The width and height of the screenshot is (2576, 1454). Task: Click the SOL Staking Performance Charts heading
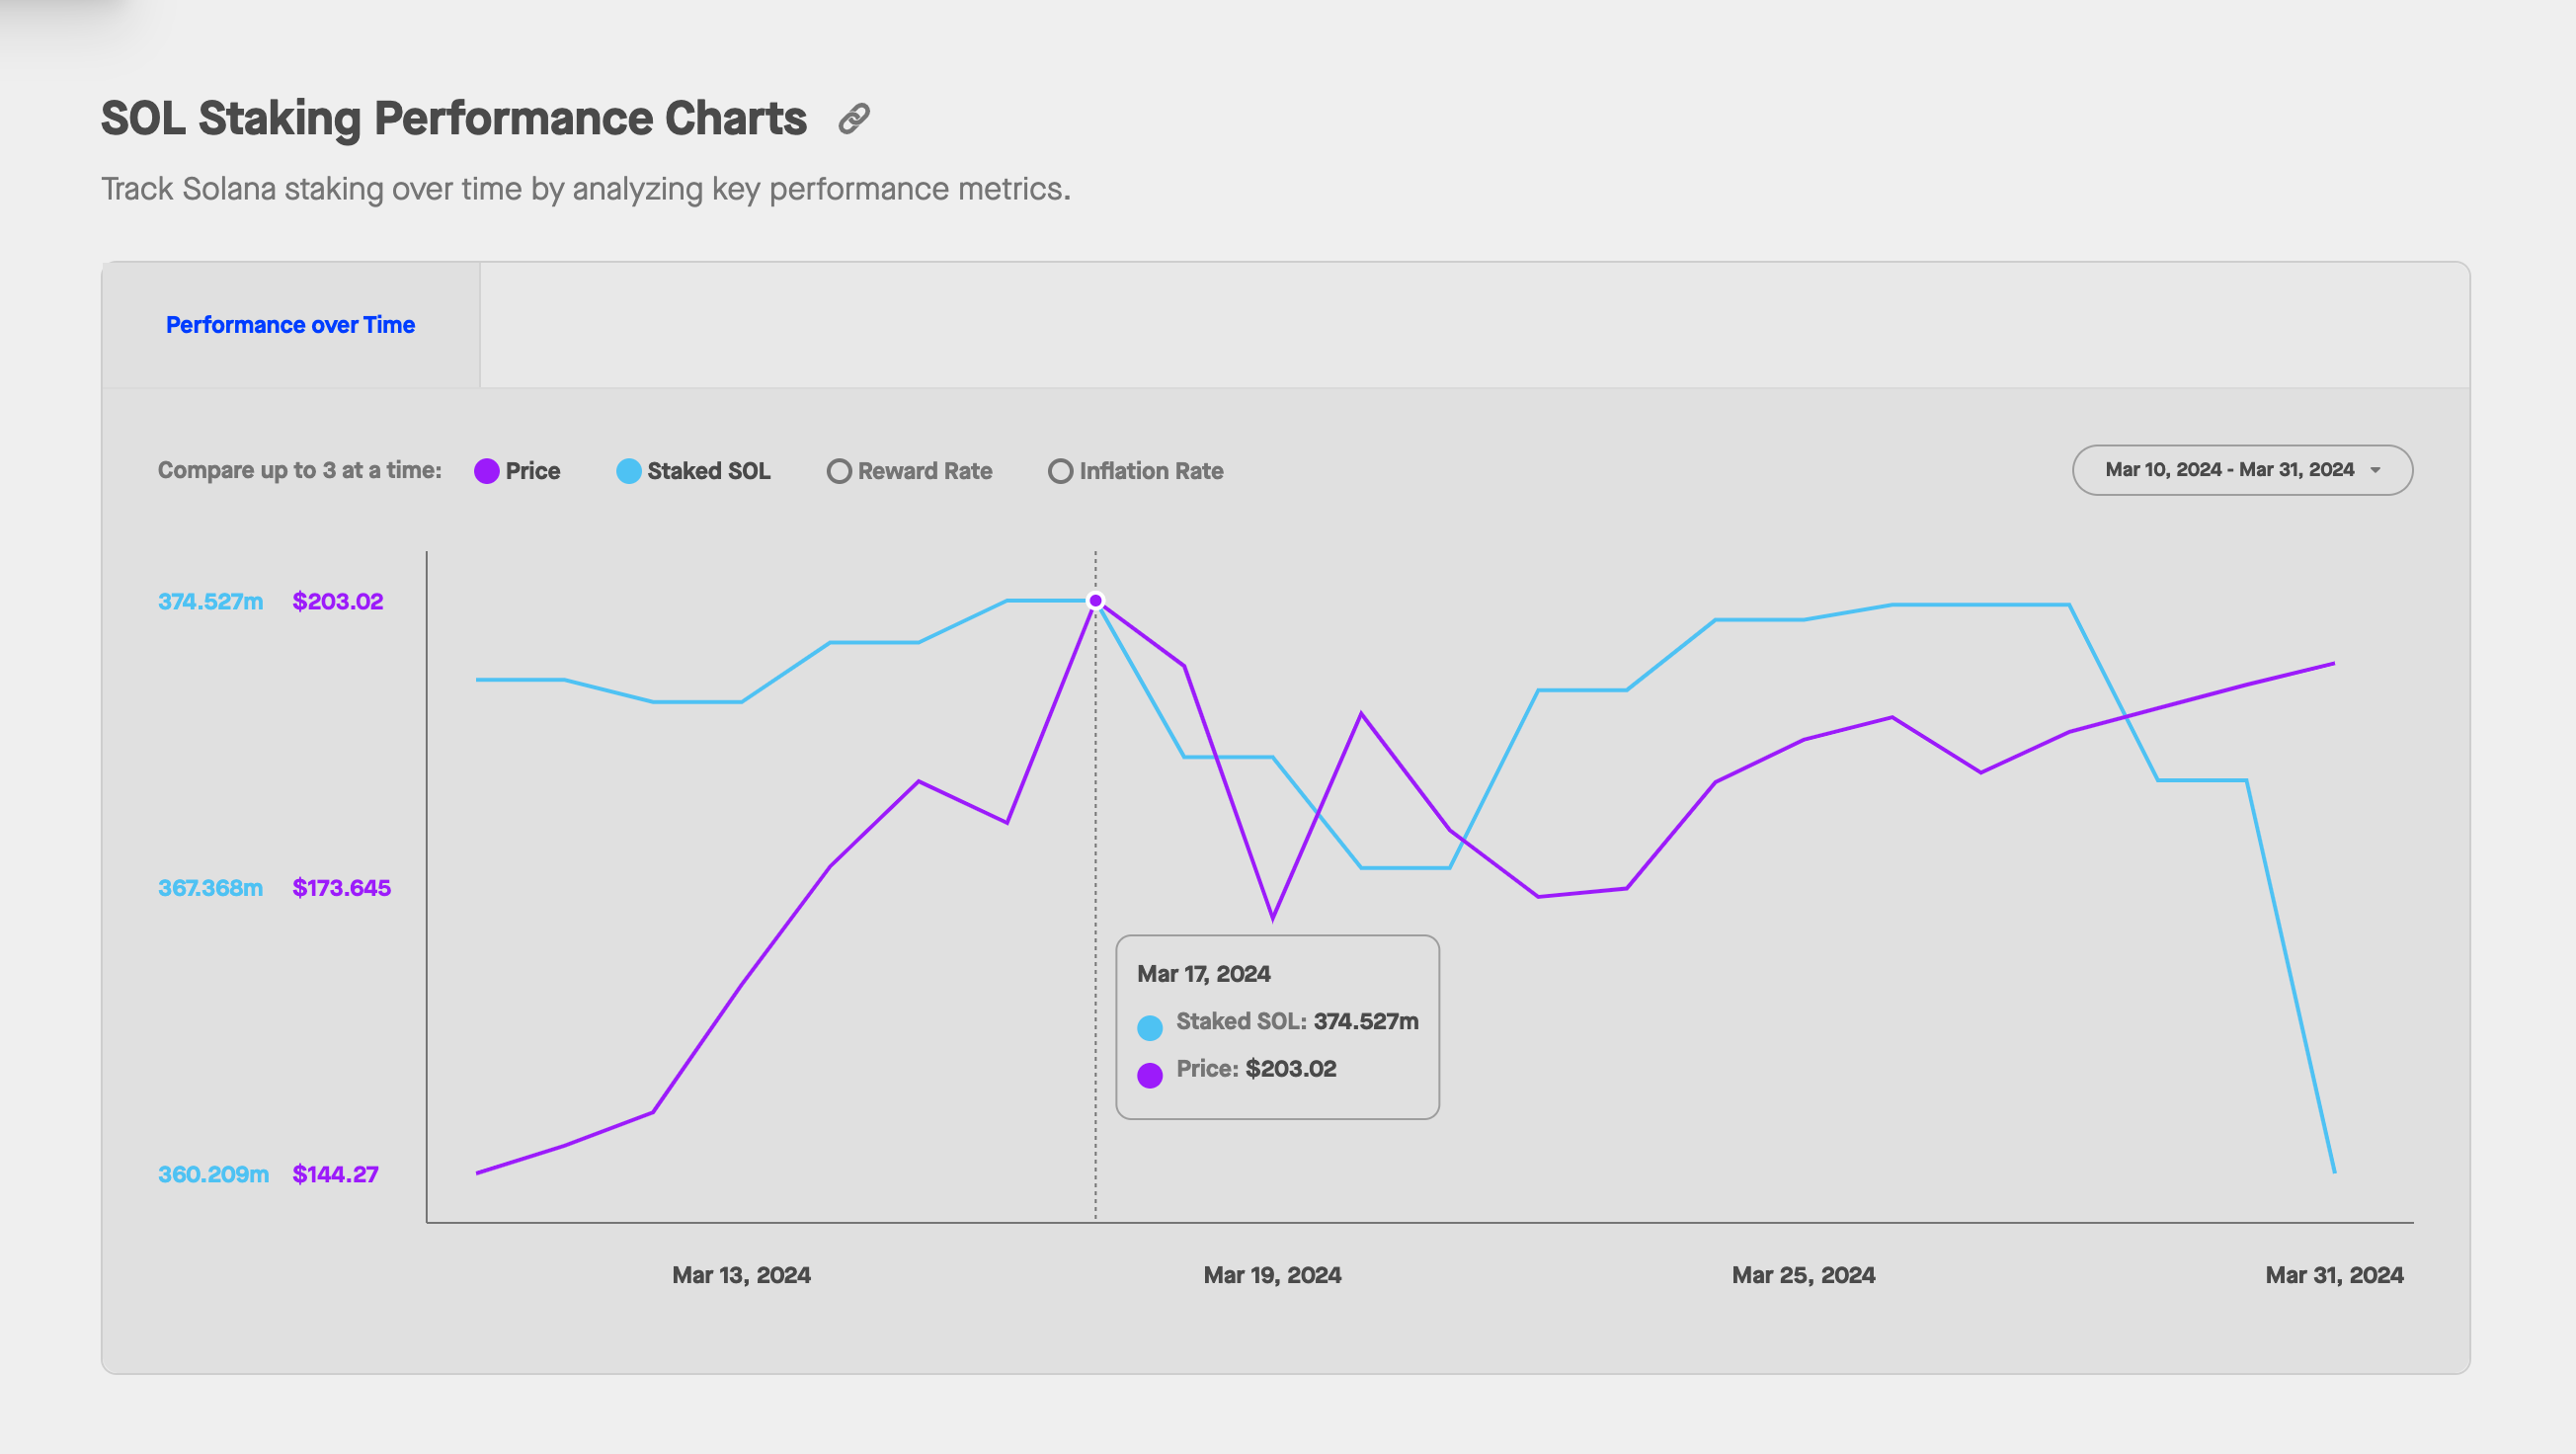click(x=454, y=118)
